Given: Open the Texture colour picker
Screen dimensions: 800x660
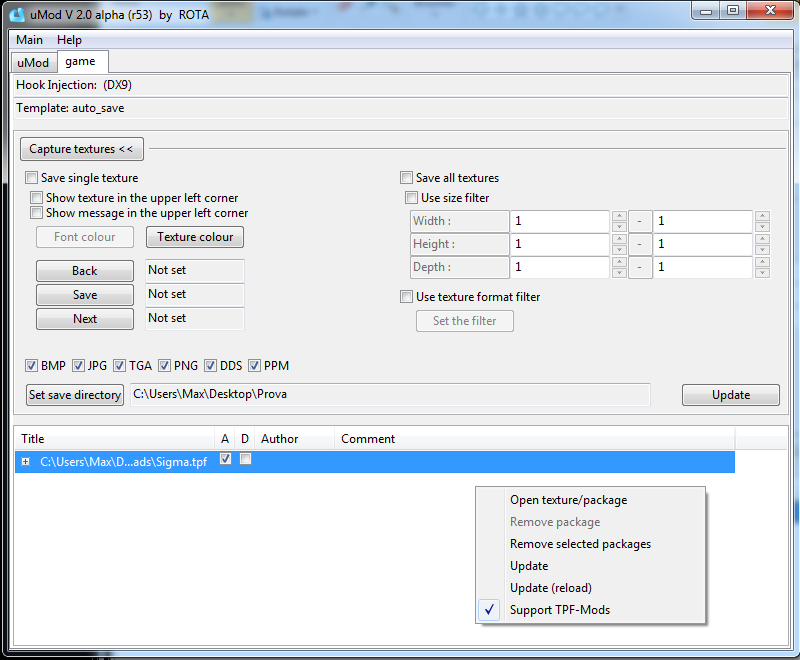Looking at the screenshot, I should click(195, 237).
